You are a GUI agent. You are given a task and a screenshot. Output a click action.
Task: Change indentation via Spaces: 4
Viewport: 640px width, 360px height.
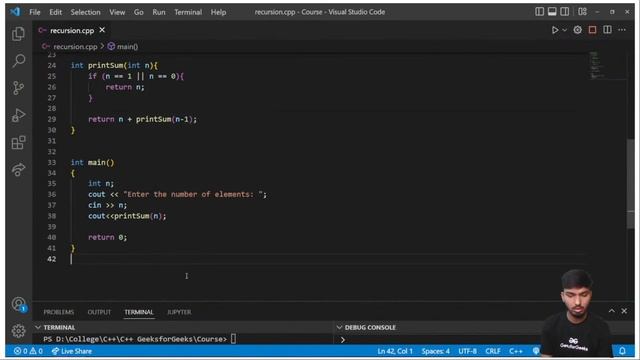(x=436, y=351)
